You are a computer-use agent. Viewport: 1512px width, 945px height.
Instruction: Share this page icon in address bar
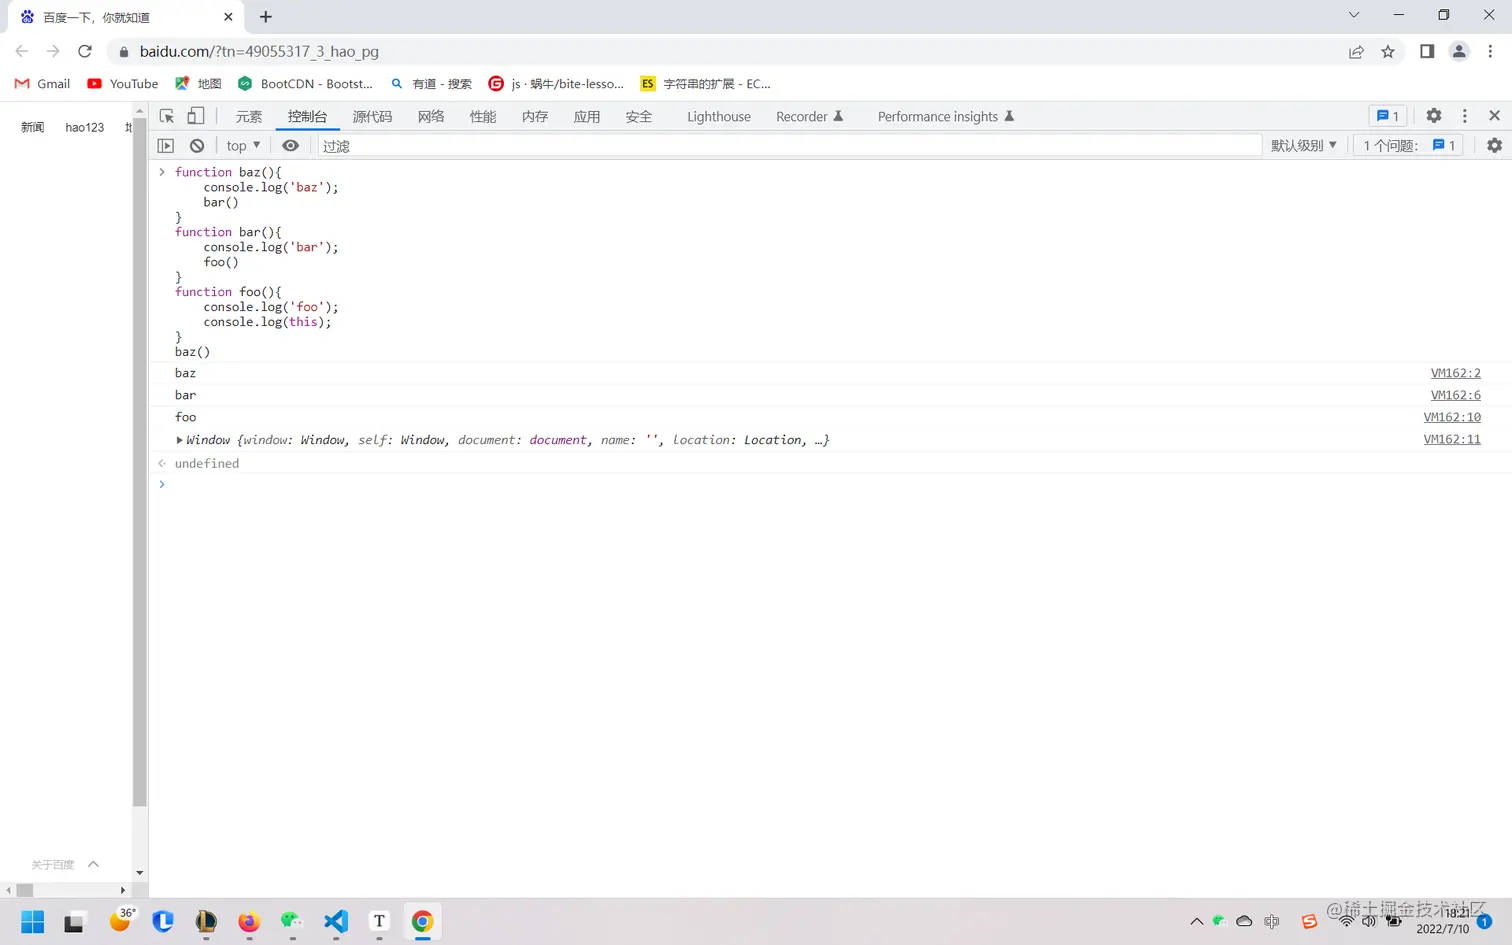pos(1356,52)
